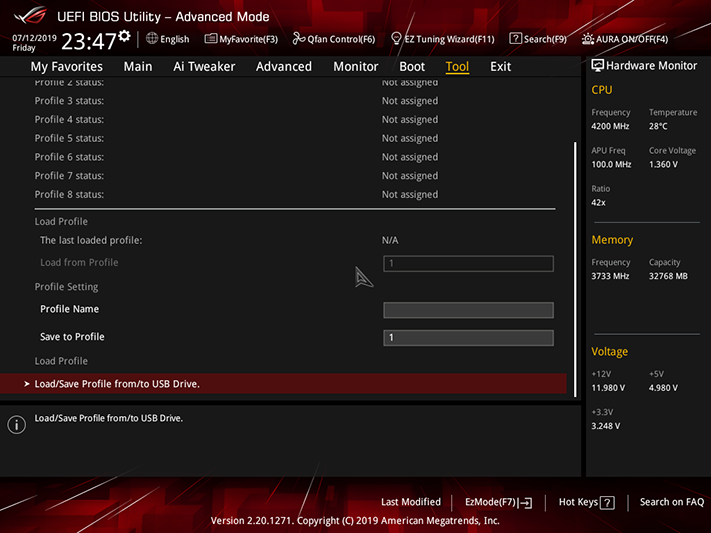Screen dimensions: 711x533
Task: Open the Boot tab
Action: pyautogui.click(x=412, y=66)
